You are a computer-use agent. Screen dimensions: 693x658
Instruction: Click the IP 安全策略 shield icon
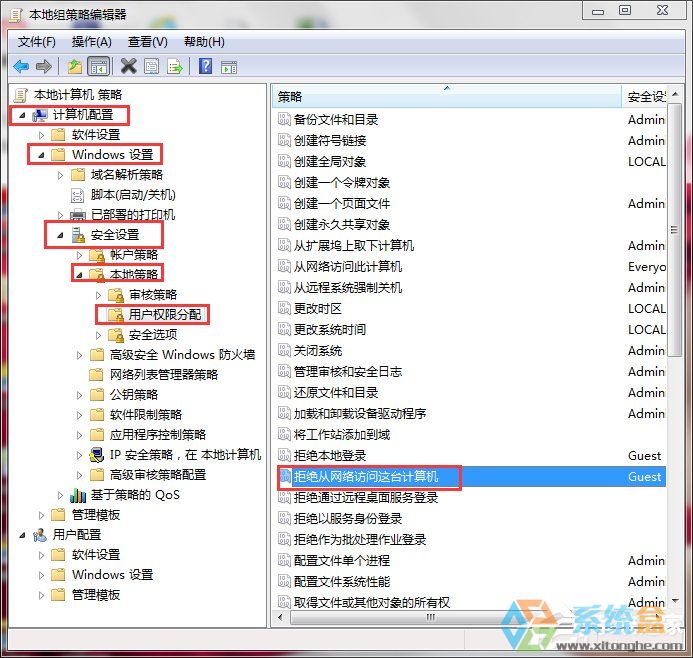click(x=97, y=455)
